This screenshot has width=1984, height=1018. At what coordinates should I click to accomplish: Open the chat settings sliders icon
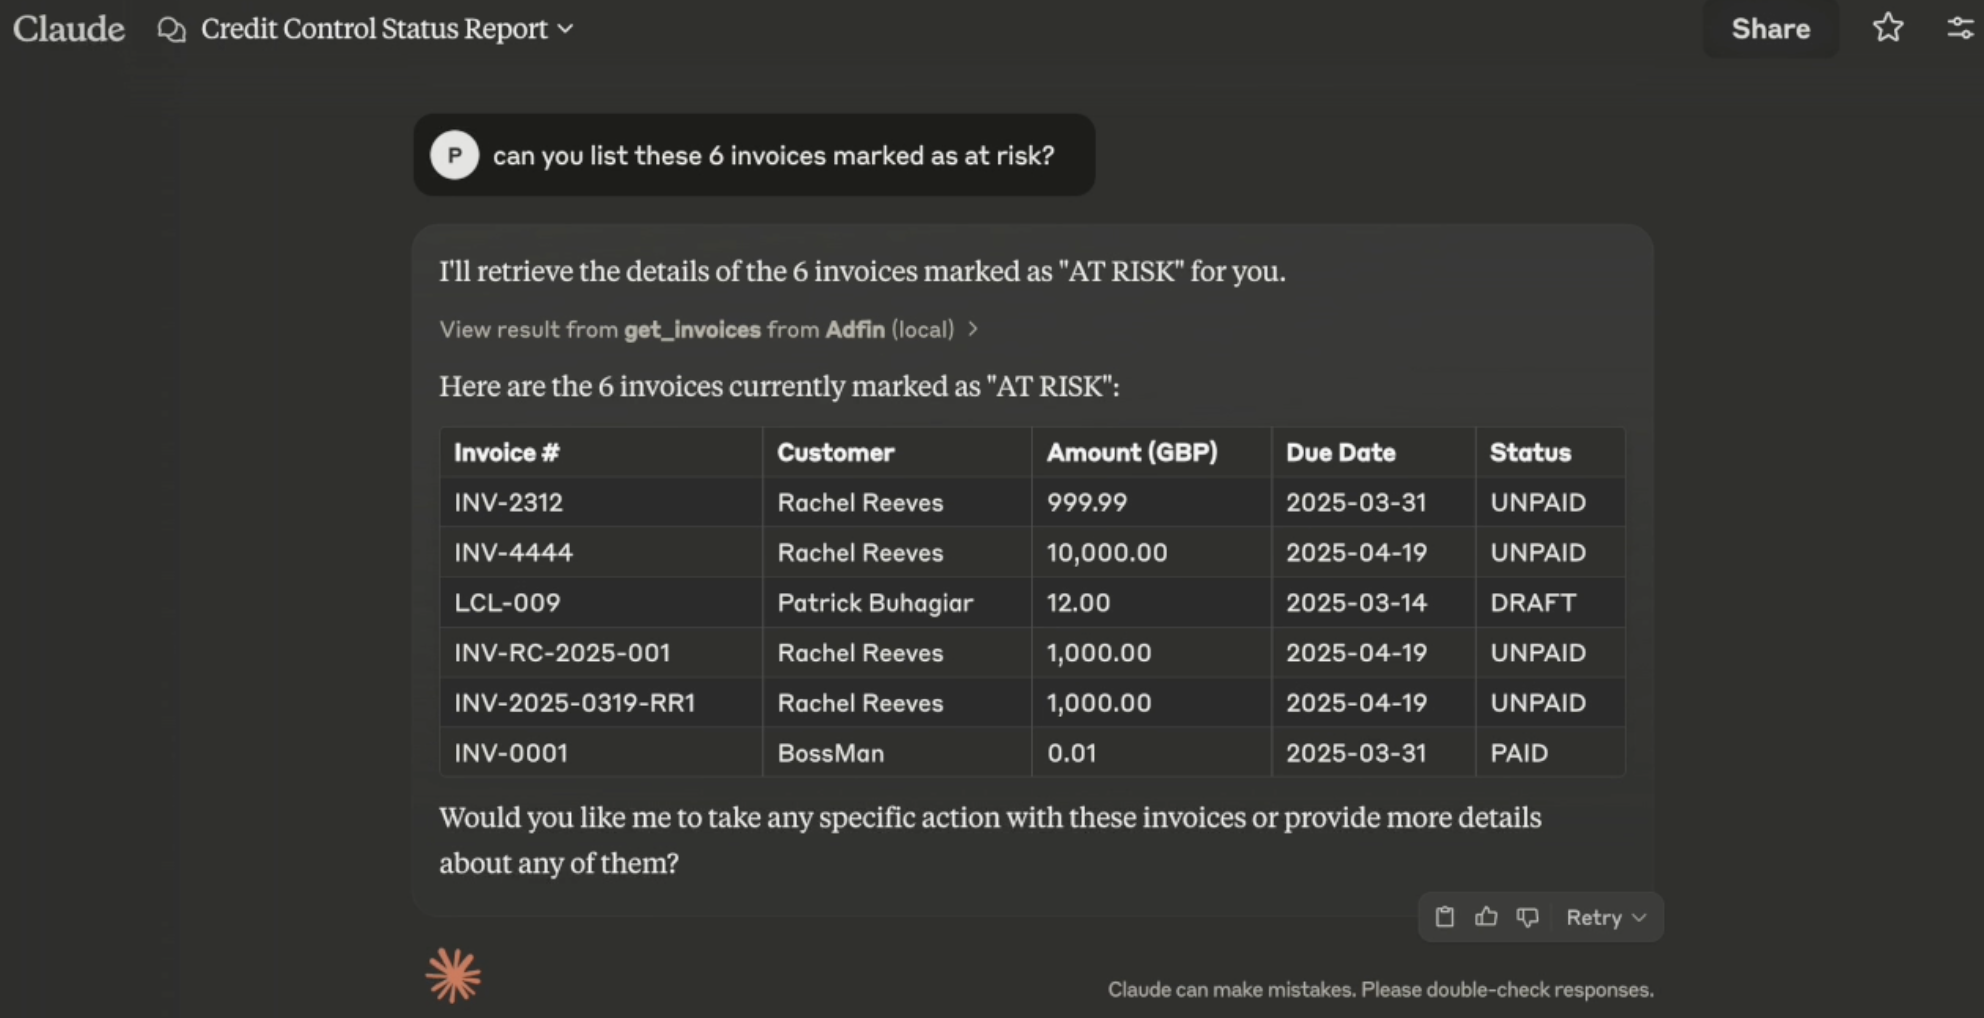click(x=1960, y=28)
